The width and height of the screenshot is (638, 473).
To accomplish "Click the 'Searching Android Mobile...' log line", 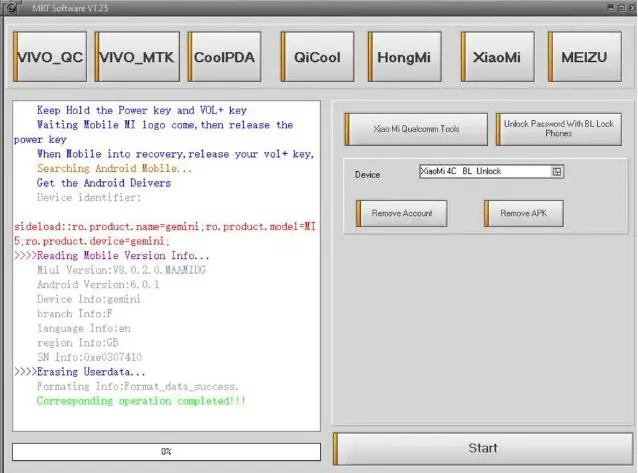I will [x=114, y=168].
